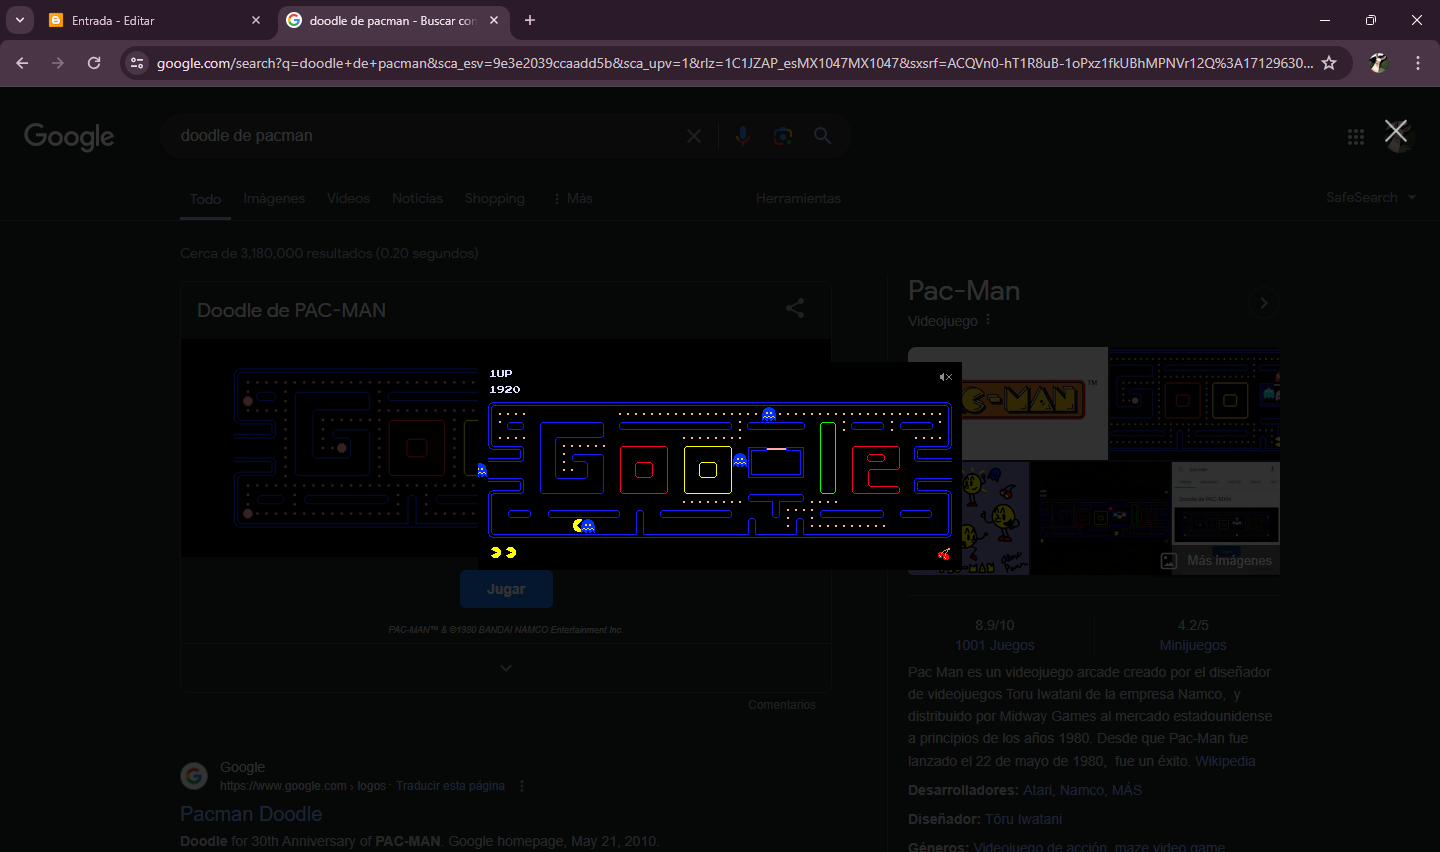Click the Pac-Man game maze area
This screenshot has width=1440, height=852.
tap(720, 470)
